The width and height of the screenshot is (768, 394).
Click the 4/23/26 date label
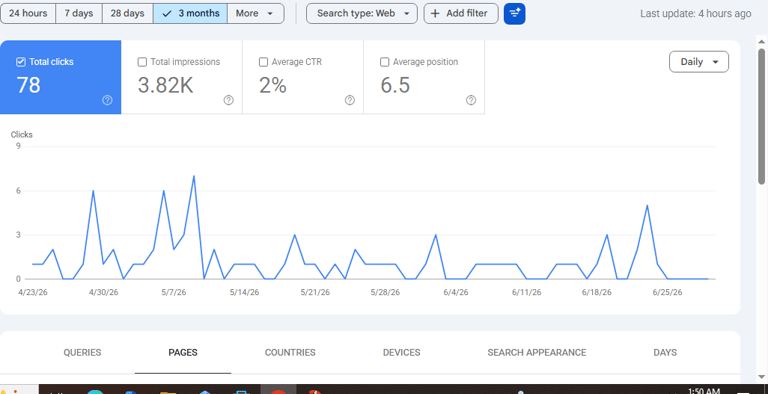pos(32,293)
